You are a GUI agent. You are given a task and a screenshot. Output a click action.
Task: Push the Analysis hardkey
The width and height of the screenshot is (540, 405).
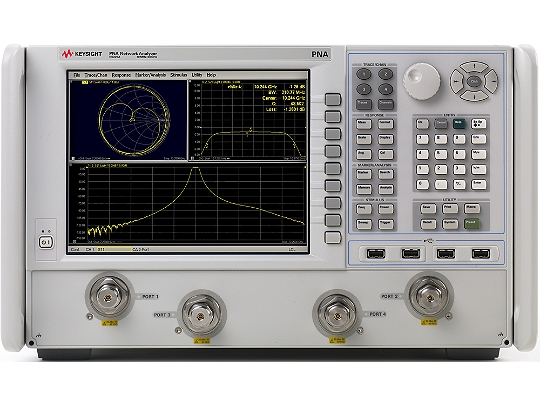coord(385,189)
